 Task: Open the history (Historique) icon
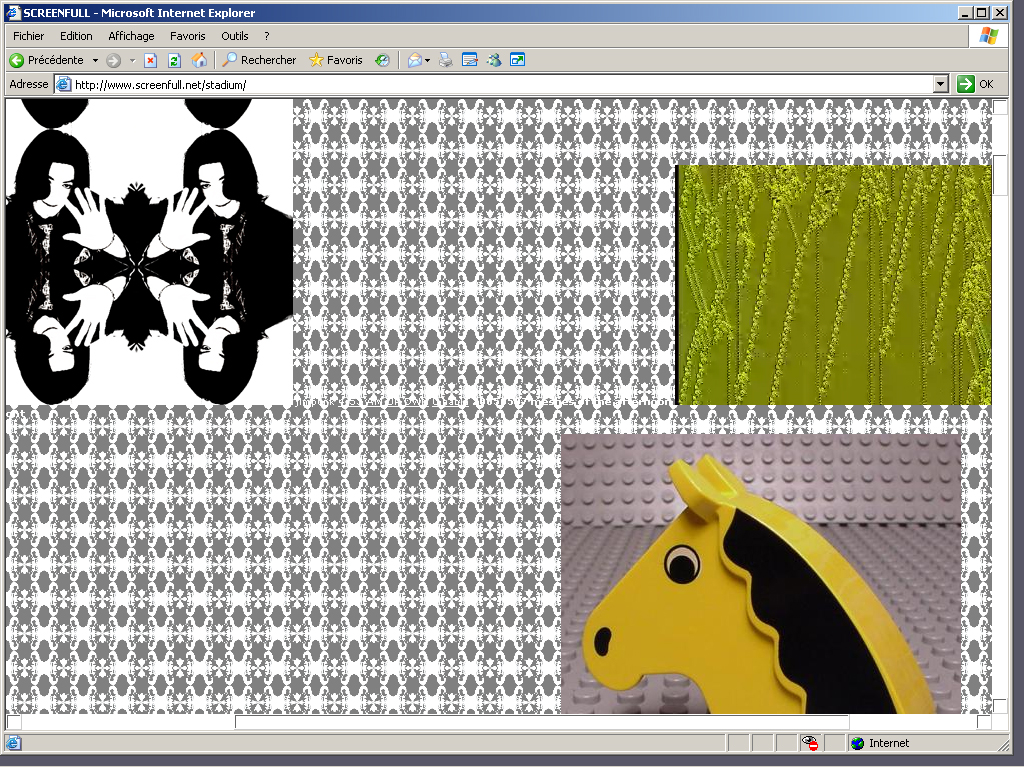(382, 60)
